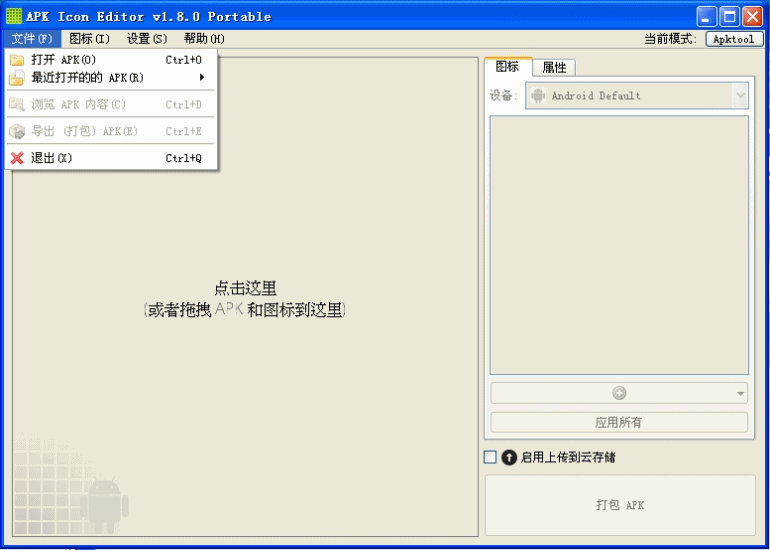
Task: Open the 文件(F) menu
Action: point(32,38)
